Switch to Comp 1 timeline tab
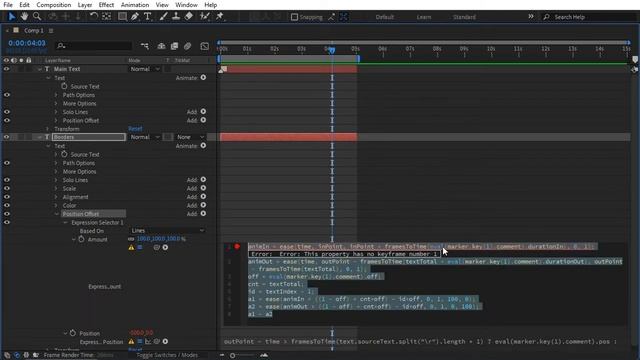 [x=33, y=31]
